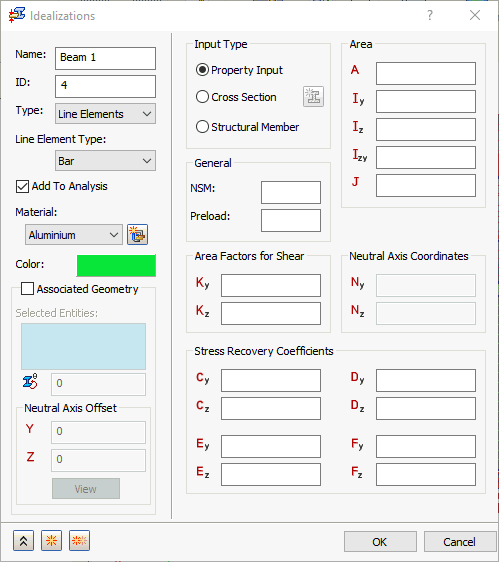Viewport: 499px width, 562px height.
Task: Open the help question mark button
Action: coord(430,15)
